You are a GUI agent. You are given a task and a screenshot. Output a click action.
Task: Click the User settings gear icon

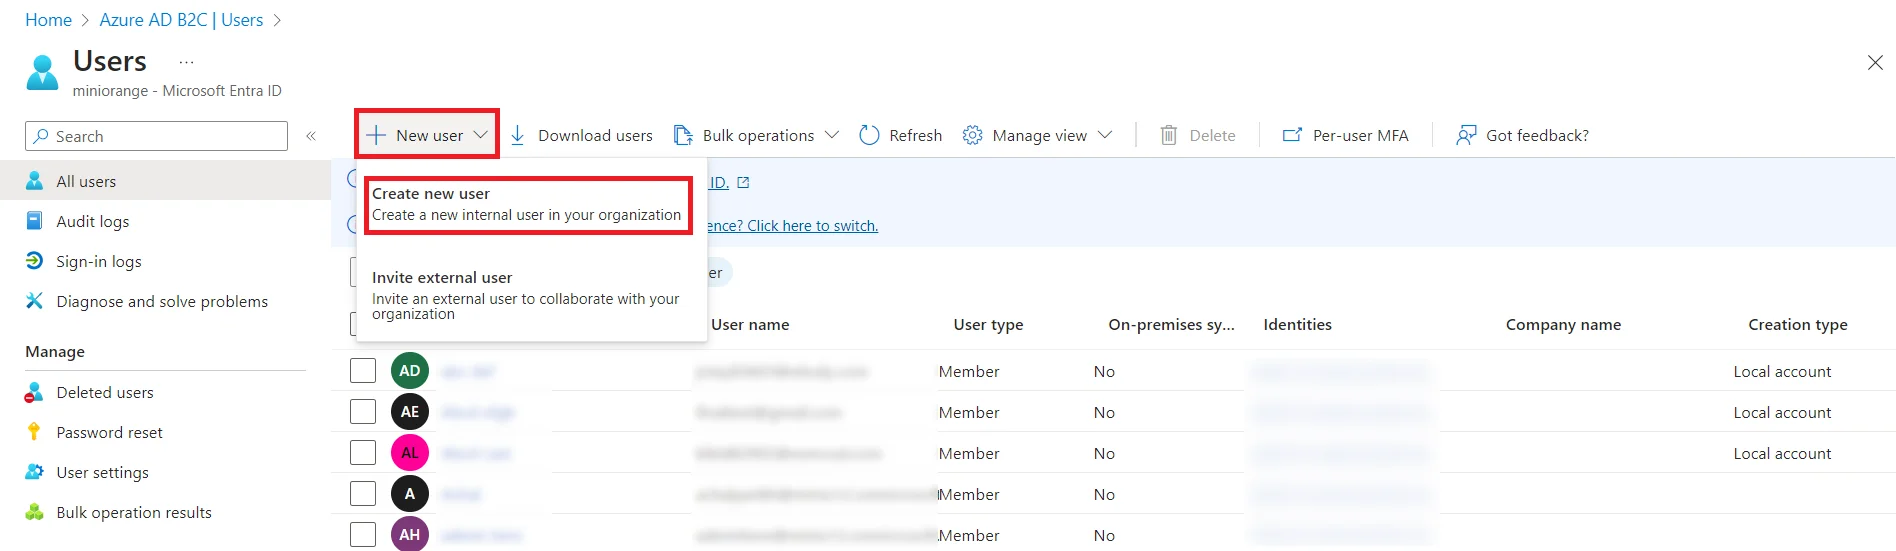(x=34, y=472)
